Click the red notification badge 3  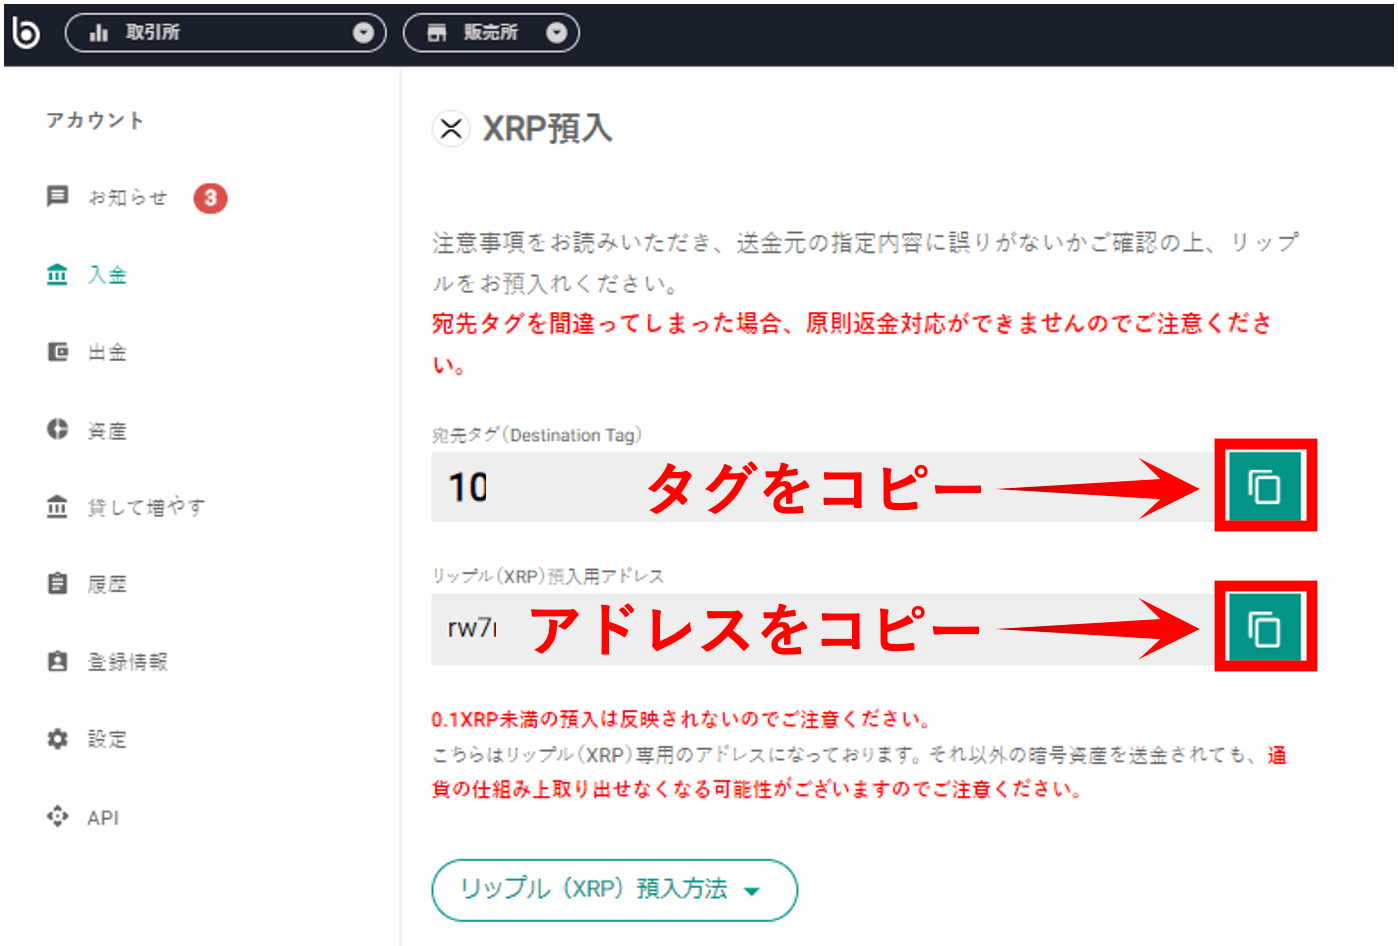click(210, 198)
